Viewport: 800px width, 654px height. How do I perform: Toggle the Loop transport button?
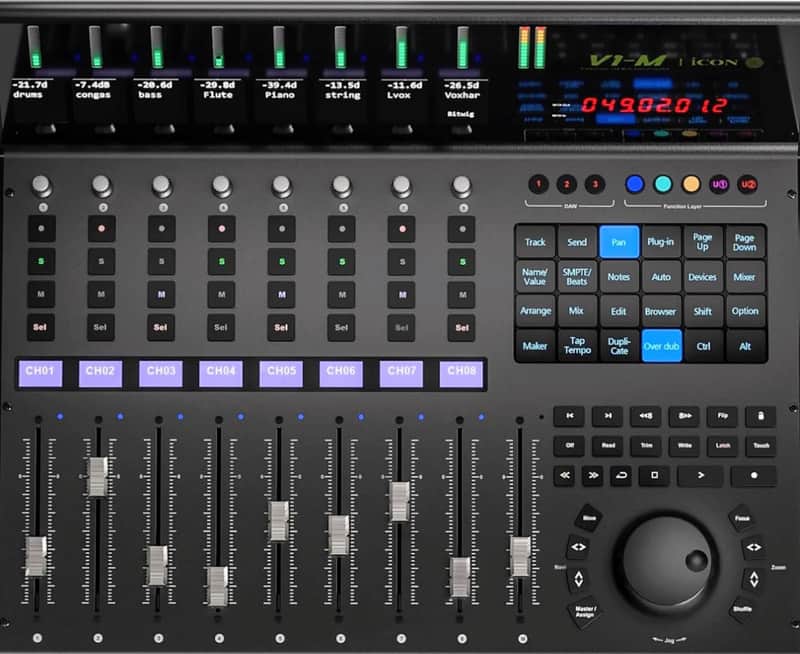621,475
